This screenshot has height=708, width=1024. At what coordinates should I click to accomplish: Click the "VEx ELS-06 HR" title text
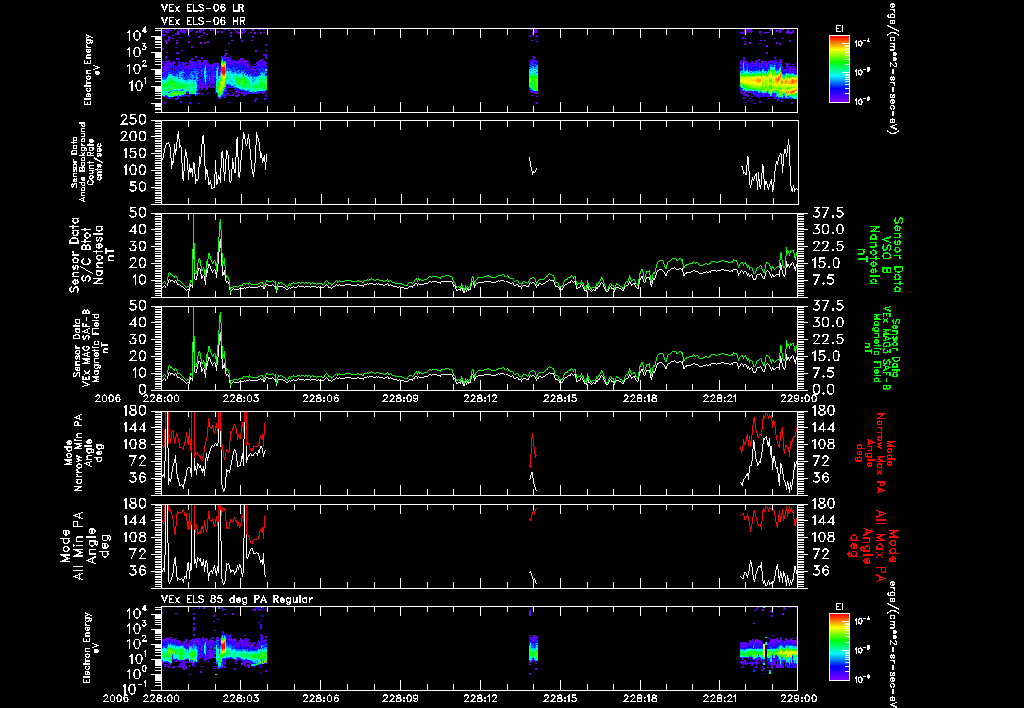[x=203, y=21]
